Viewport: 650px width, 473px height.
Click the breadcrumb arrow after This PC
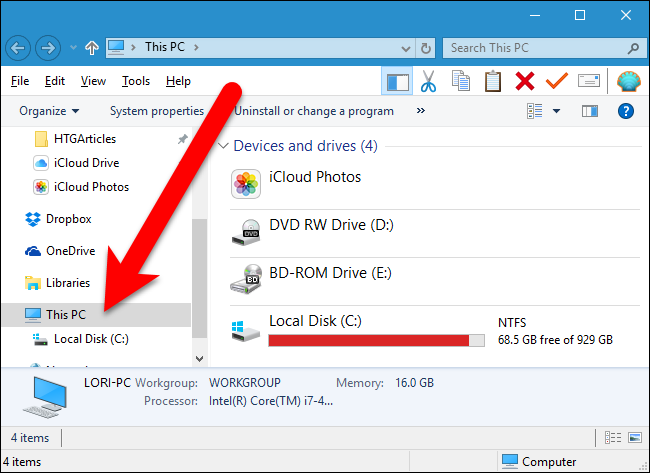pos(196,48)
